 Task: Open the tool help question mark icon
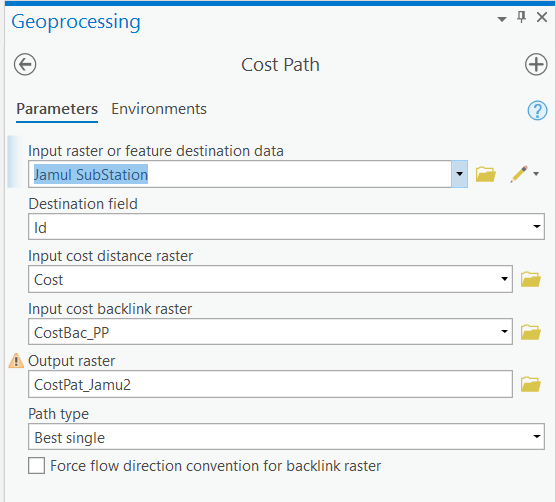[537, 111]
